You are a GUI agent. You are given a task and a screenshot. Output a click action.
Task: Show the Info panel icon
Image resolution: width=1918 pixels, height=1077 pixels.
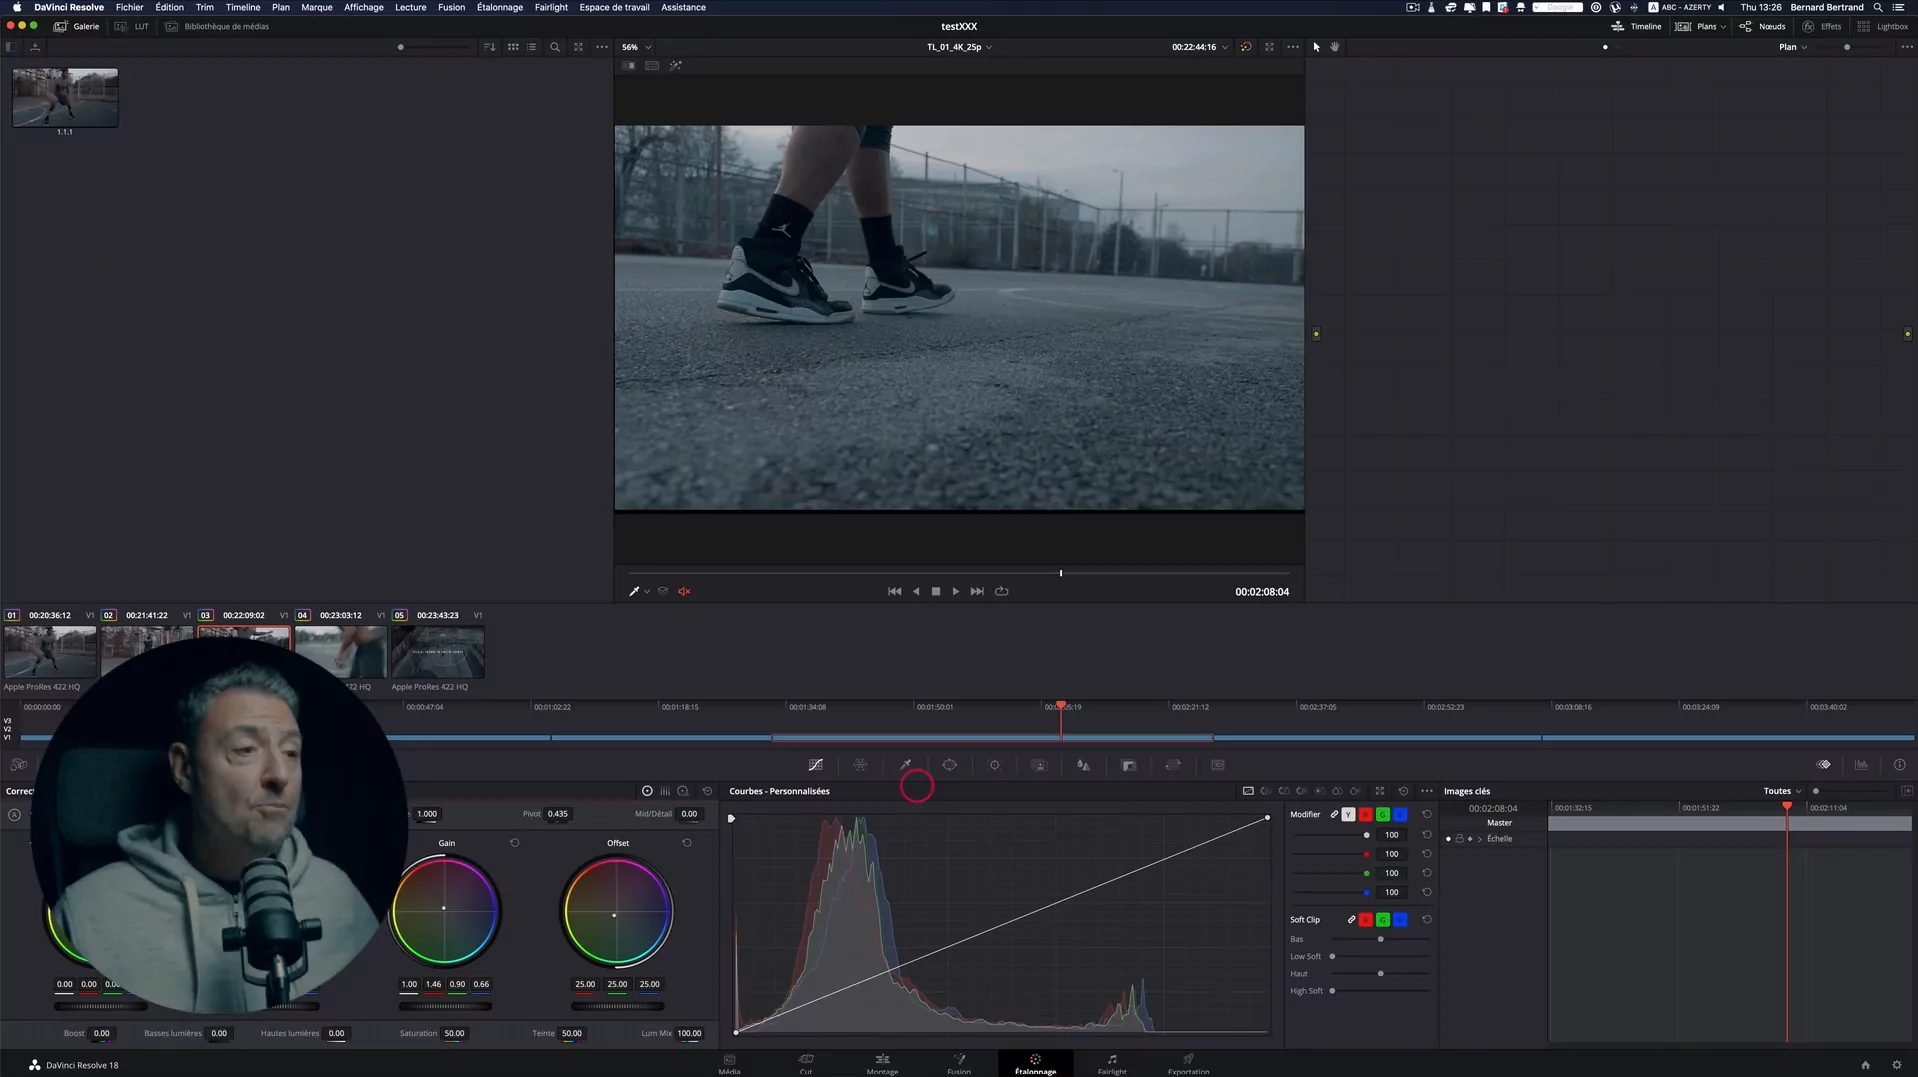click(1900, 765)
